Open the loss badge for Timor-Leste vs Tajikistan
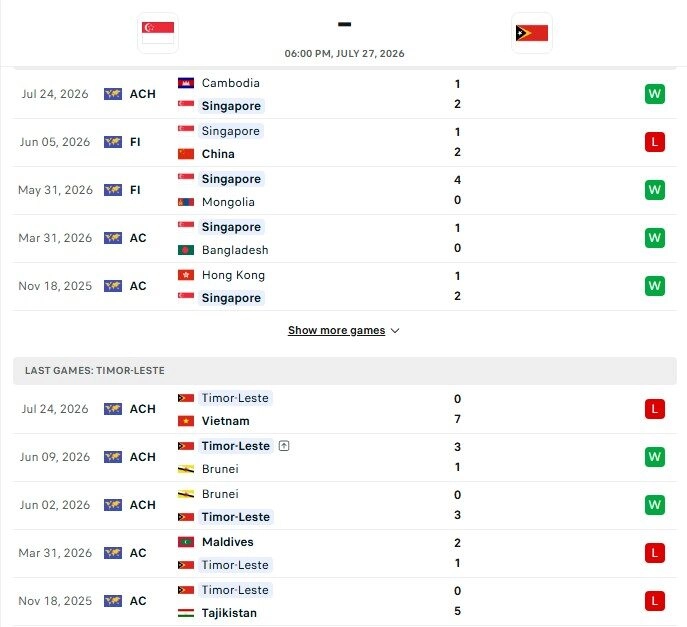Viewport: 687px width, 627px height. 655,601
